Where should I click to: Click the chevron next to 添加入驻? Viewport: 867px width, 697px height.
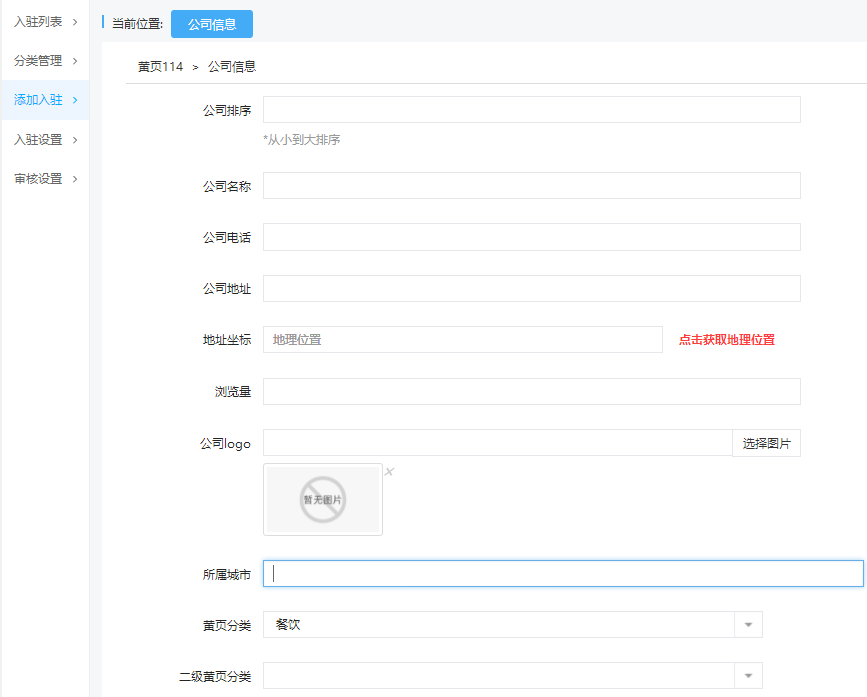click(x=75, y=100)
